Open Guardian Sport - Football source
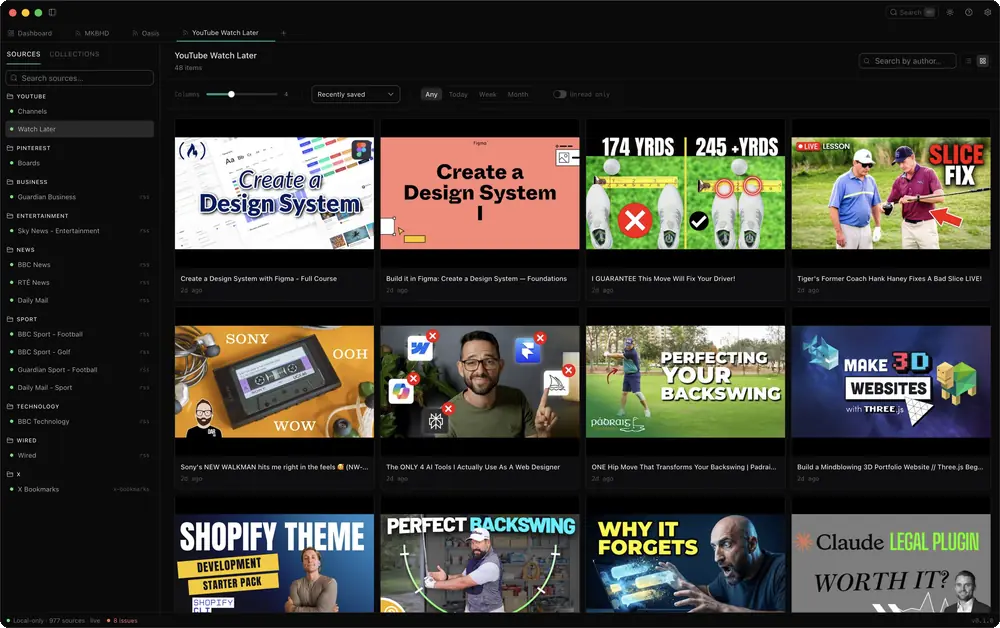This screenshot has height=628, width=1000. coord(80,370)
